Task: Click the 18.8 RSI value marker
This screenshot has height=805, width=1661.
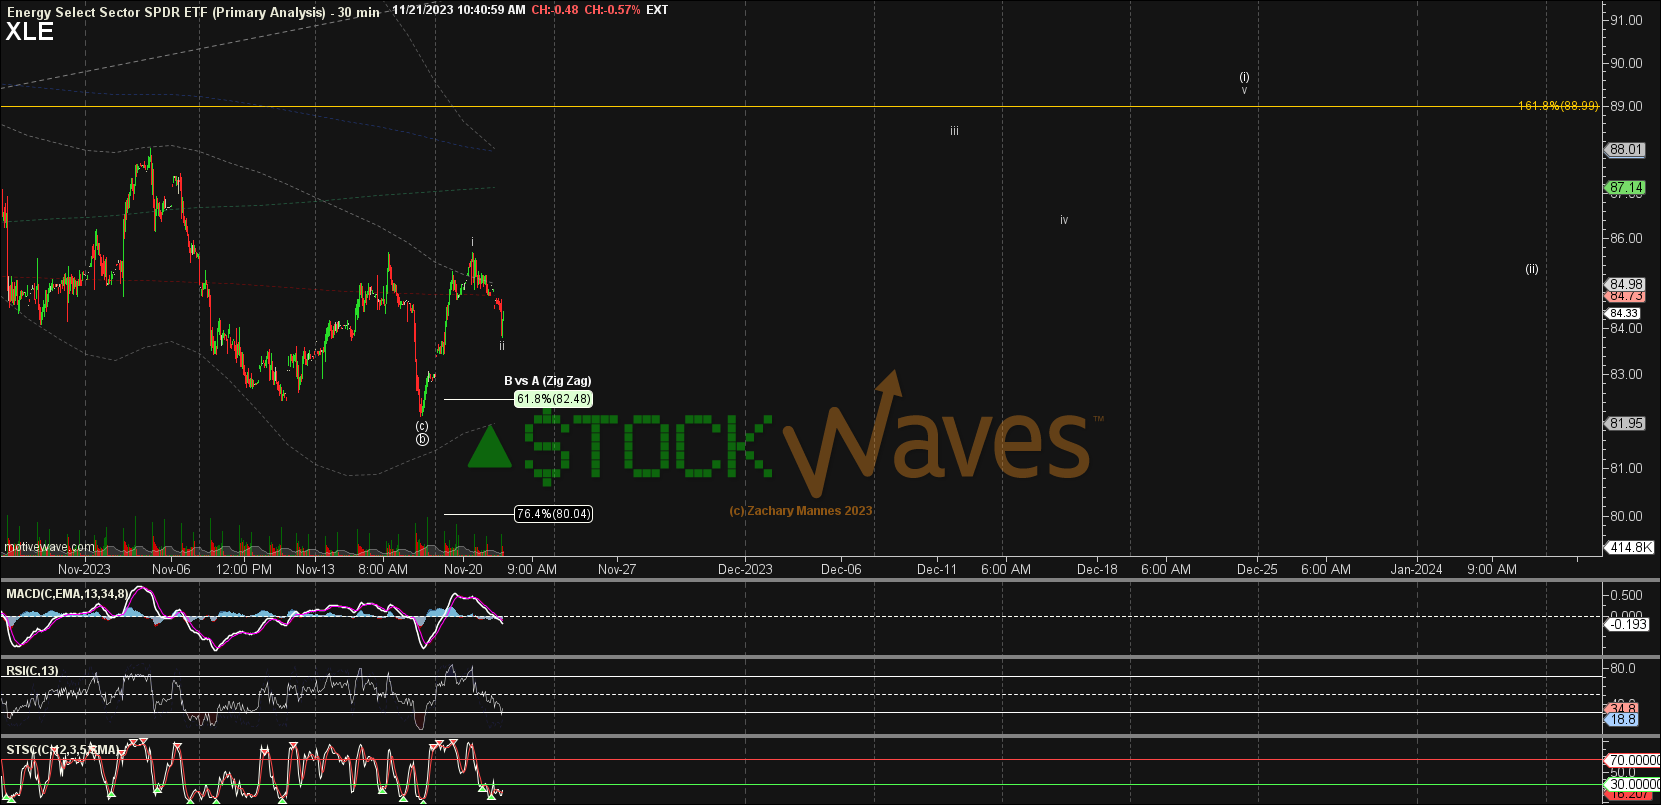Action: coord(1622,719)
